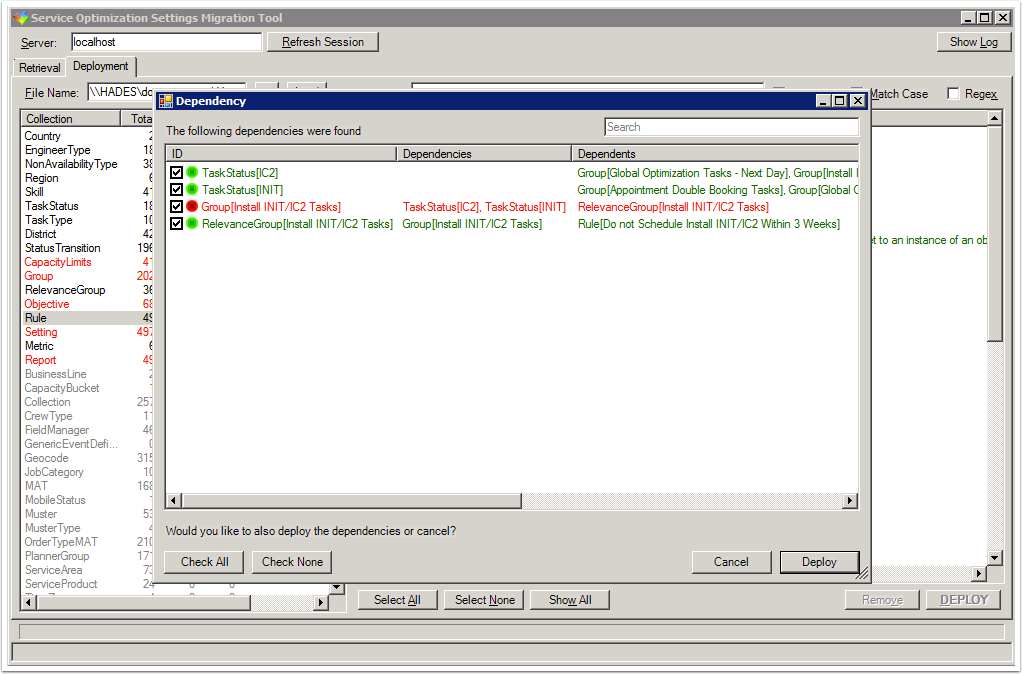This screenshot has height=674, width=1022.
Task: Switch to the Retrieval tab
Action: point(40,68)
